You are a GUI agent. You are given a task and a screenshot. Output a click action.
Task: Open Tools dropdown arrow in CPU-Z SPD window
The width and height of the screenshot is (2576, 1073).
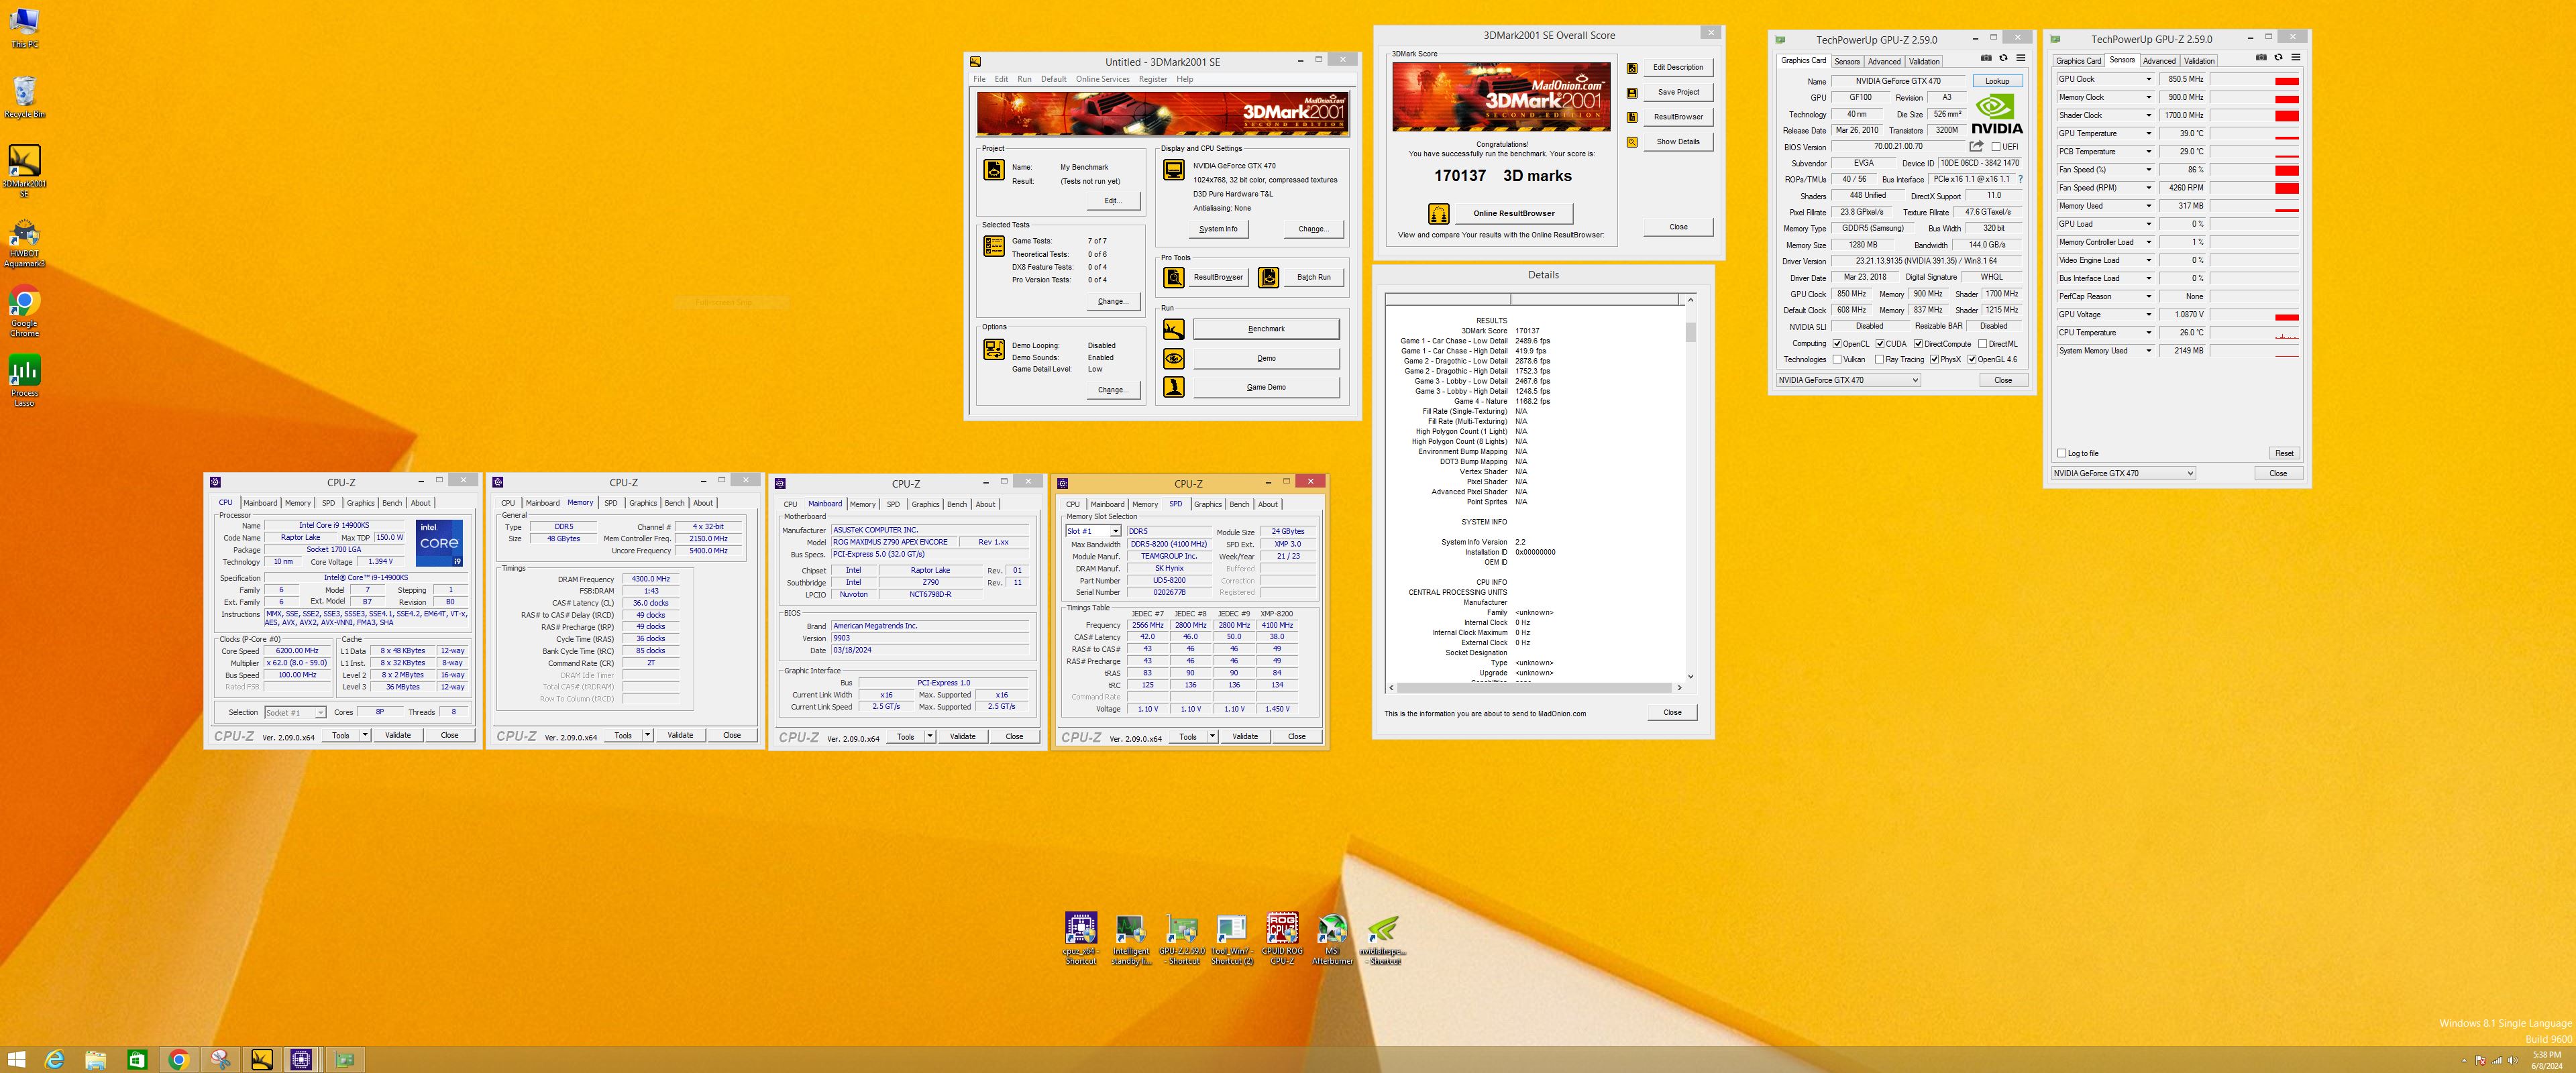1212,737
